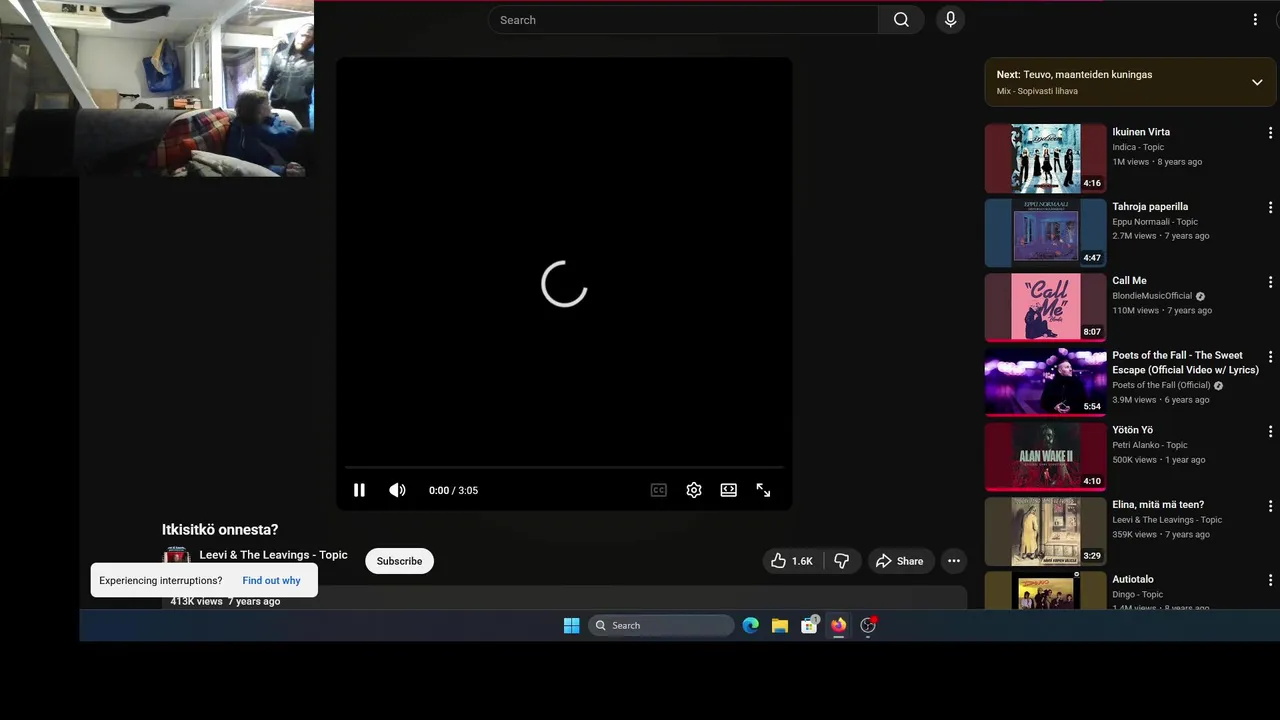This screenshot has width=1280, height=720.
Task: Open Microsoft Store from the taskbar
Action: (x=809, y=626)
